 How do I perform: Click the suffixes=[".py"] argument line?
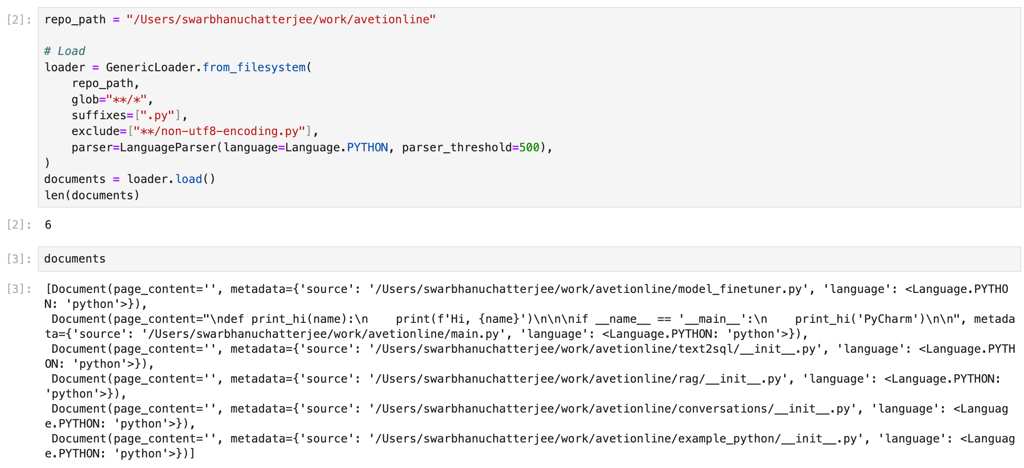[131, 114]
